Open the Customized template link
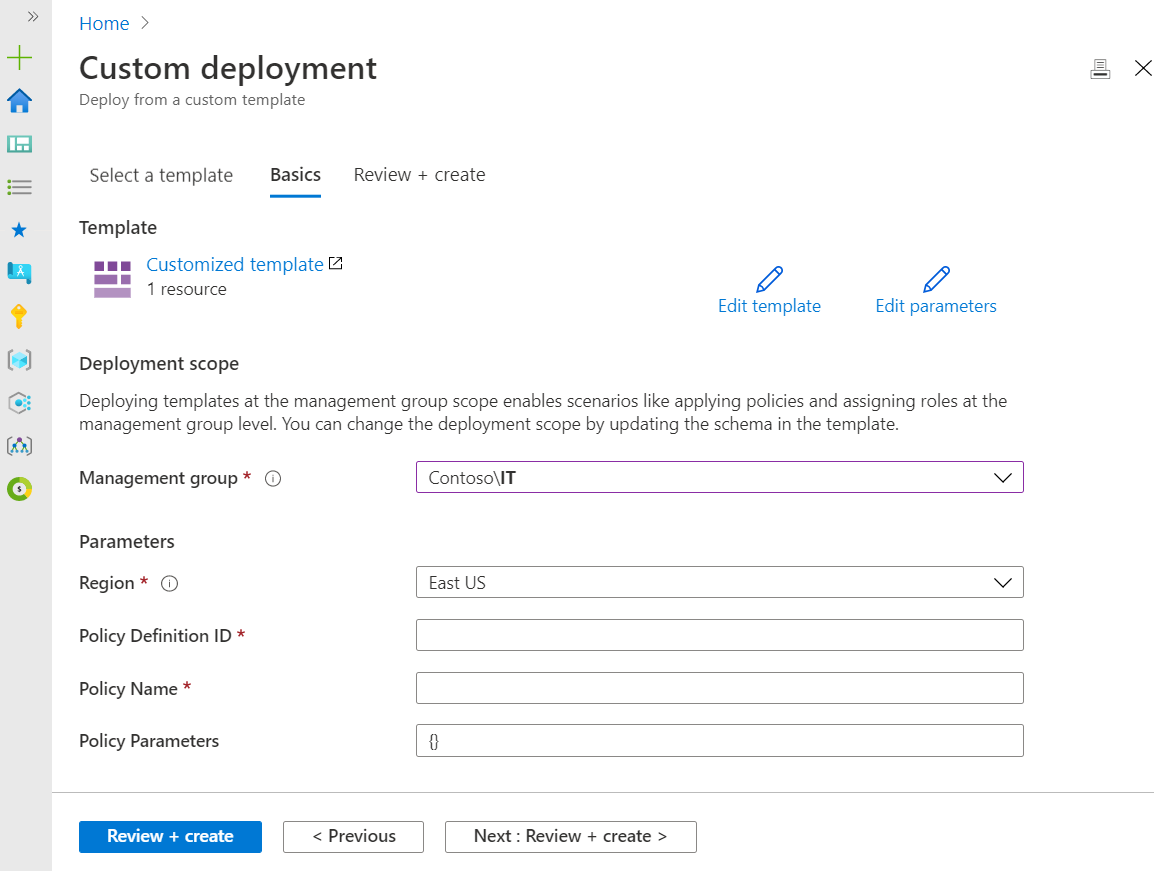 point(235,264)
